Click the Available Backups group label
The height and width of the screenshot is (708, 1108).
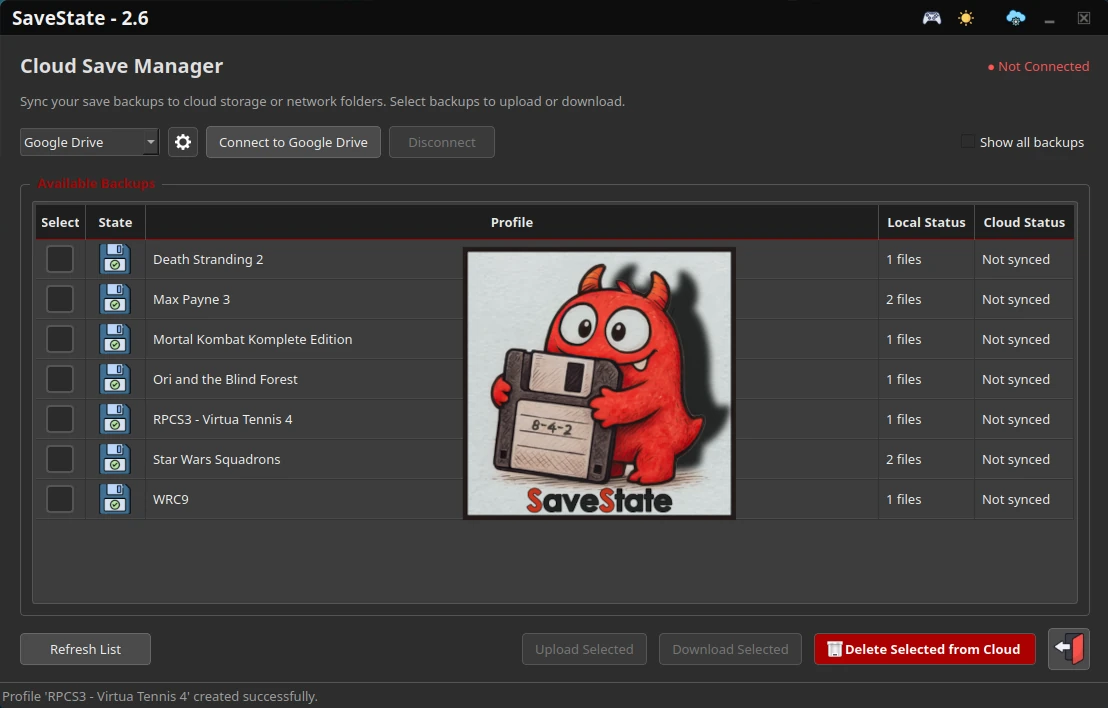click(96, 184)
